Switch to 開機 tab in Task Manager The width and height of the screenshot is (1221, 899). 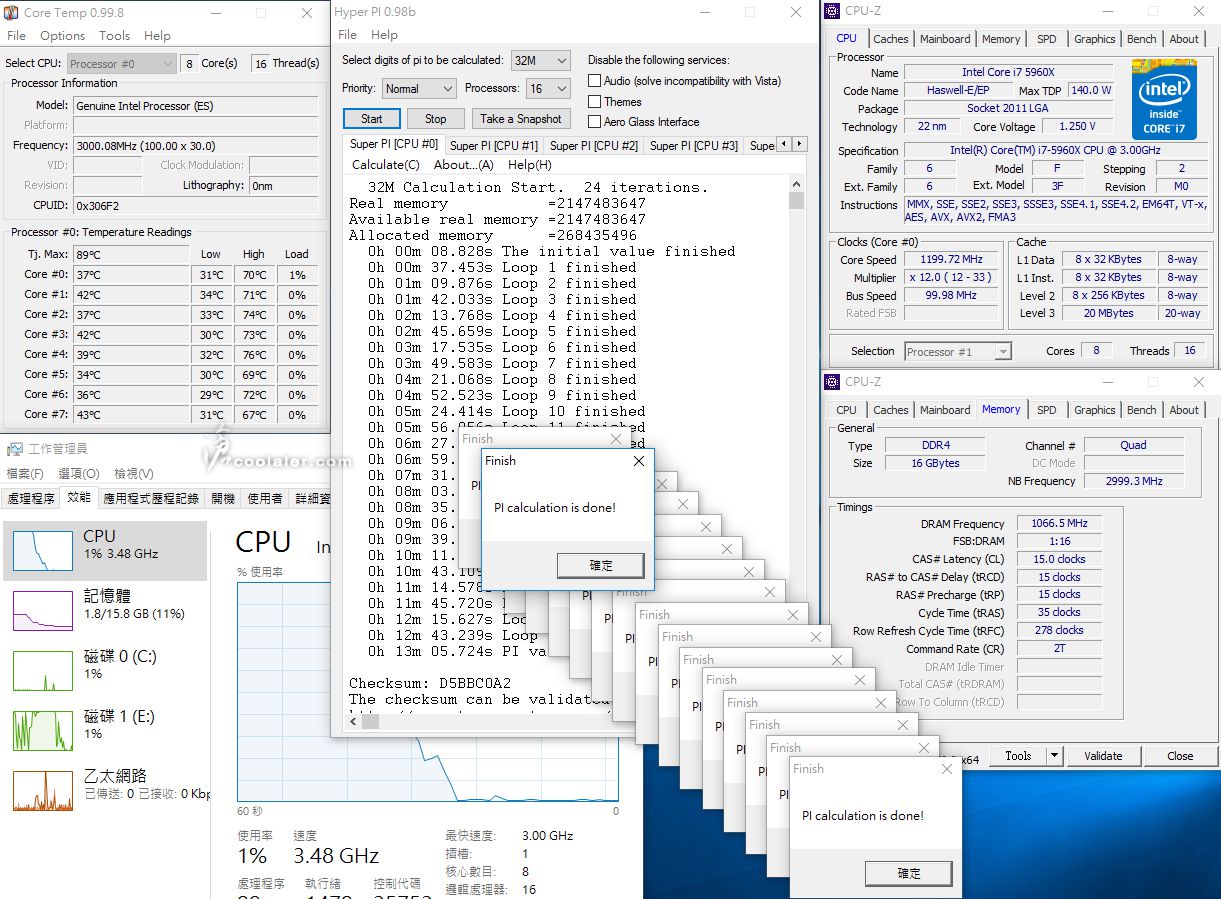(x=223, y=498)
